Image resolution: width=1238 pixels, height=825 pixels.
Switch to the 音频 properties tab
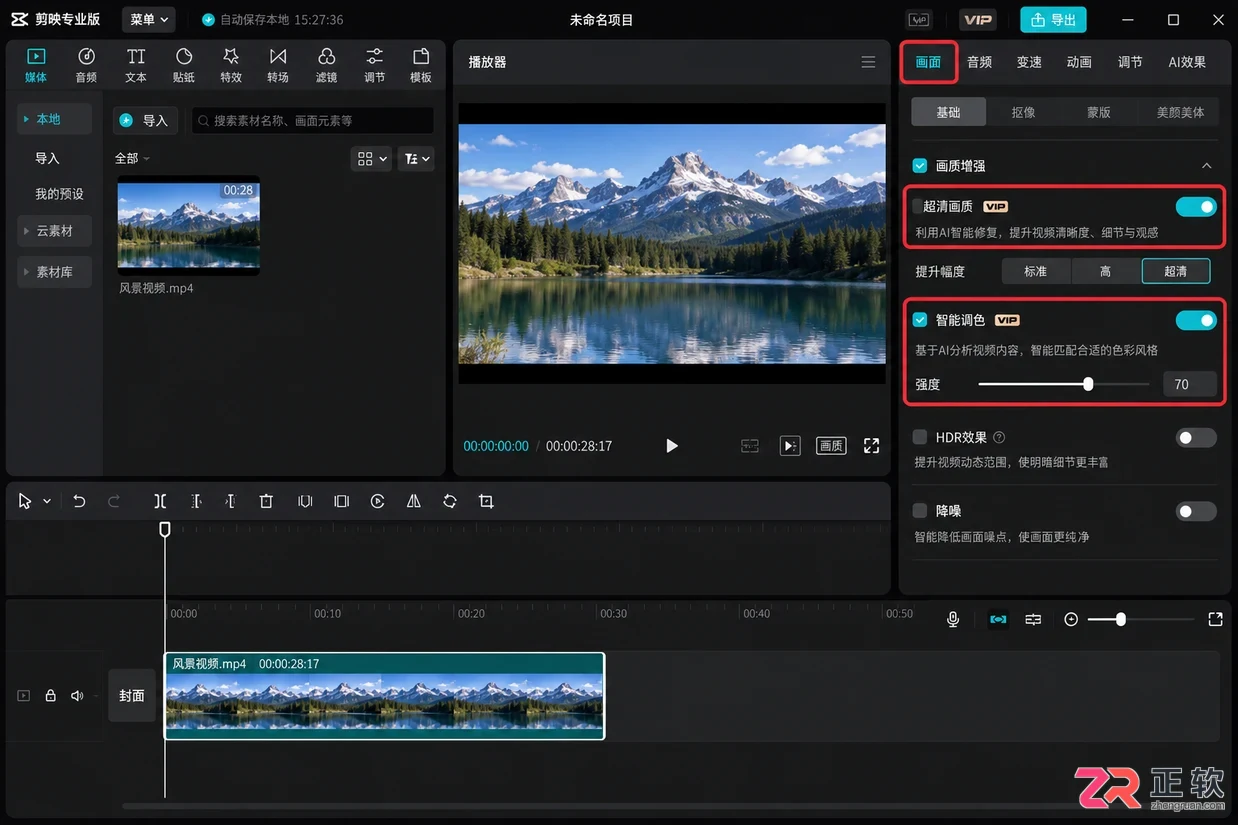tap(979, 62)
